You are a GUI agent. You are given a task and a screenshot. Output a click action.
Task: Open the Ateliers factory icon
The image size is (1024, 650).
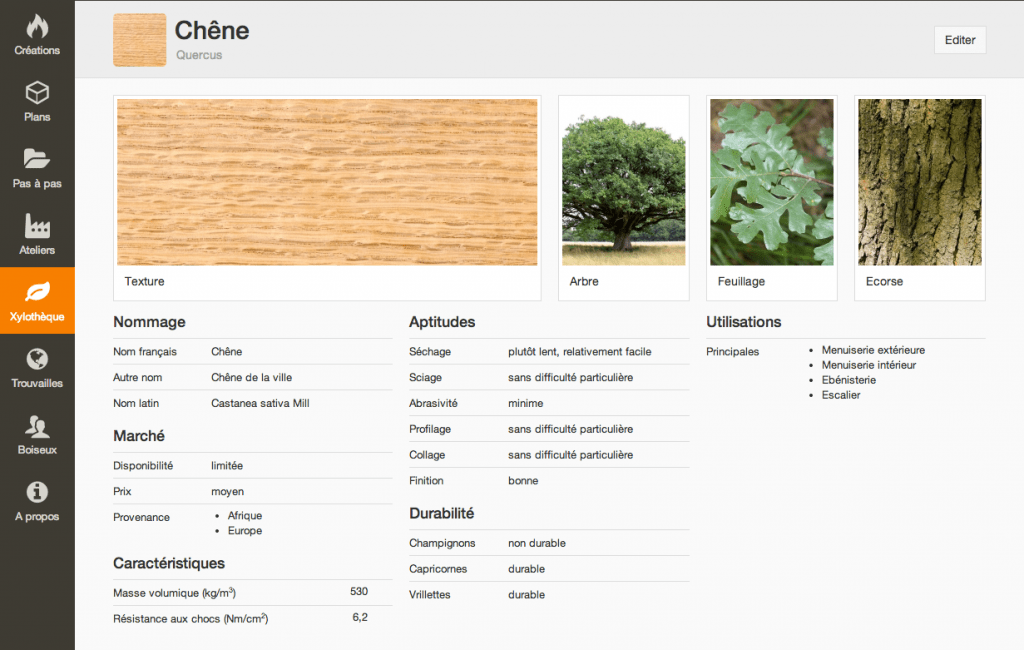coord(37,226)
